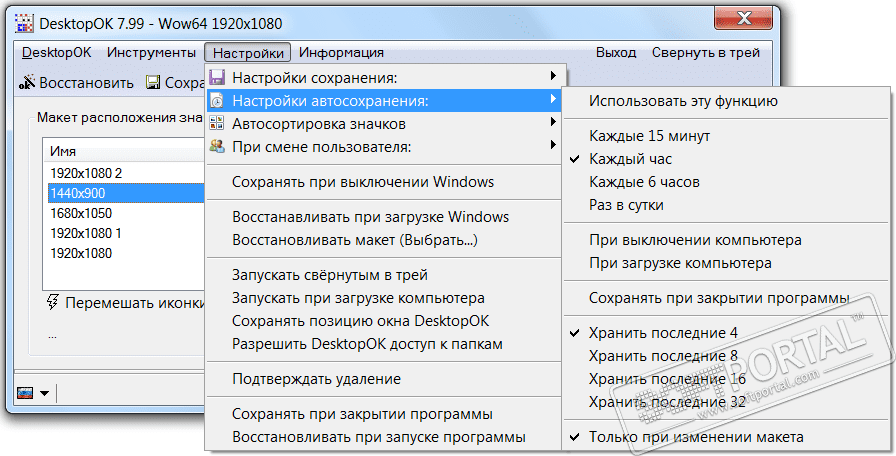Toggle Только при изменении макета option
Viewport: 896px width, 456px height.
click(x=695, y=437)
